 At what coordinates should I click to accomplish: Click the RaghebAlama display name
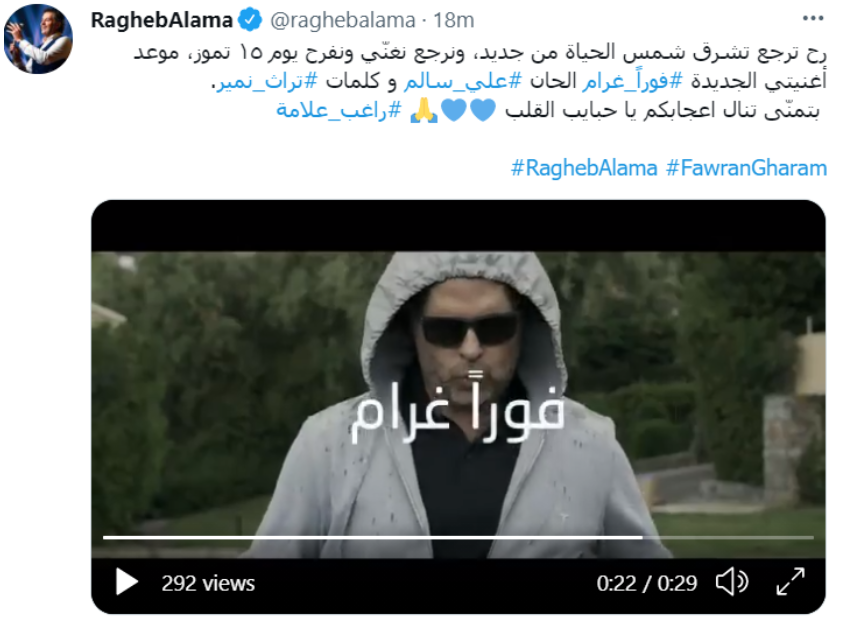click(161, 20)
